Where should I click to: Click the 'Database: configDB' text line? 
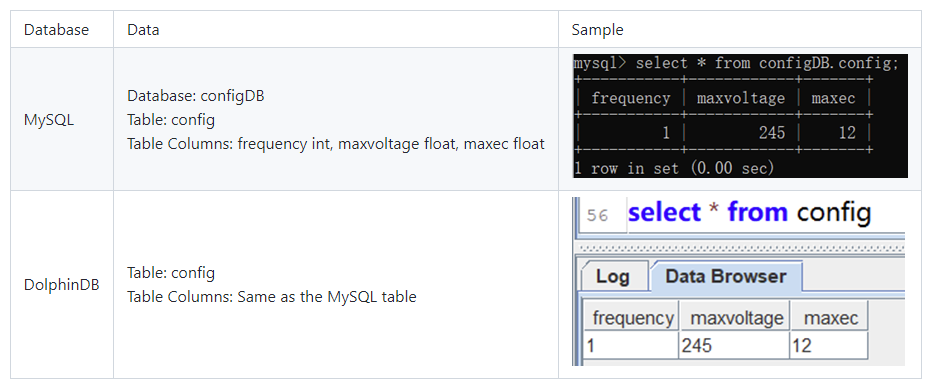pyautogui.click(x=196, y=96)
